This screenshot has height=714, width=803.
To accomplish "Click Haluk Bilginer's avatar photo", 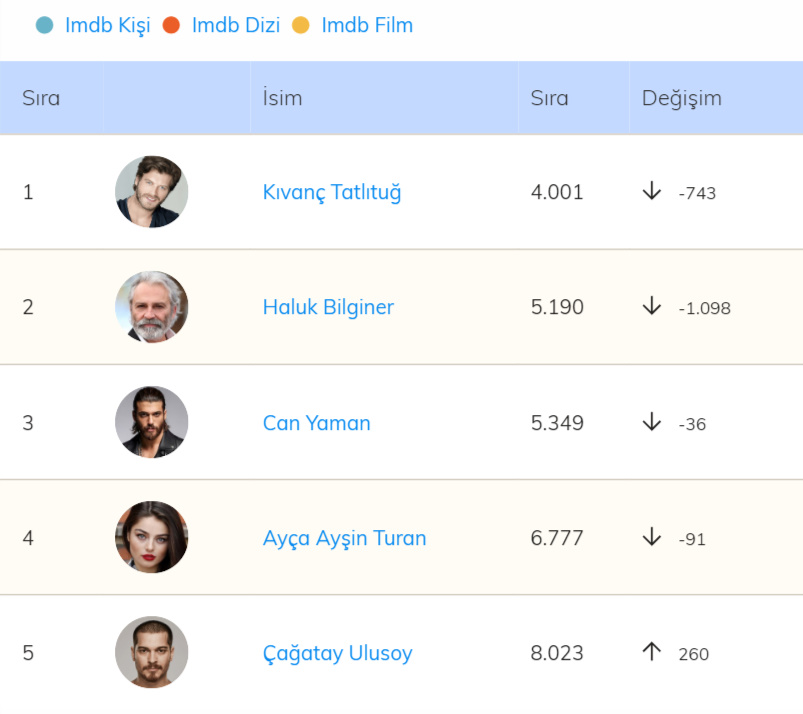I will [151, 307].
